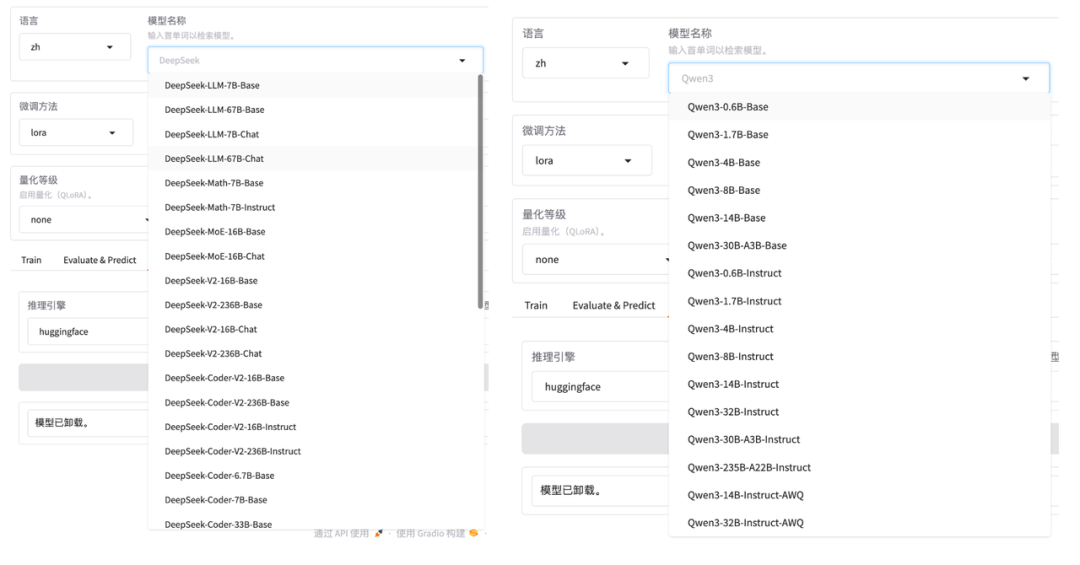1080x565 pixels.
Task: Select DeepSeek-MoE-16B-Base
Action: tap(313, 232)
